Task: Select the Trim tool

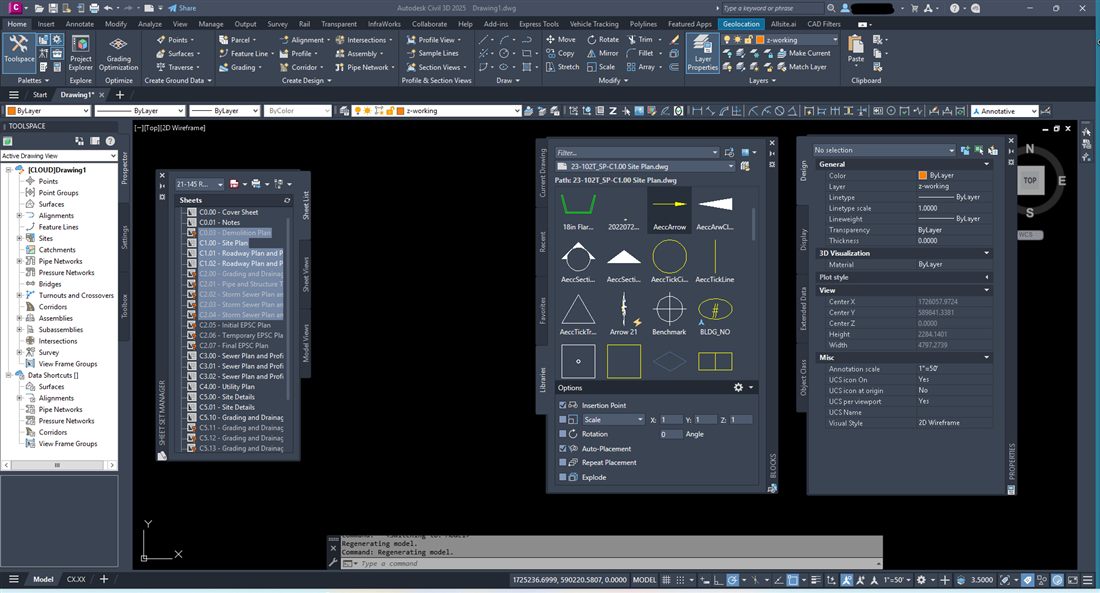Action: pyautogui.click(x=640, y=39)
